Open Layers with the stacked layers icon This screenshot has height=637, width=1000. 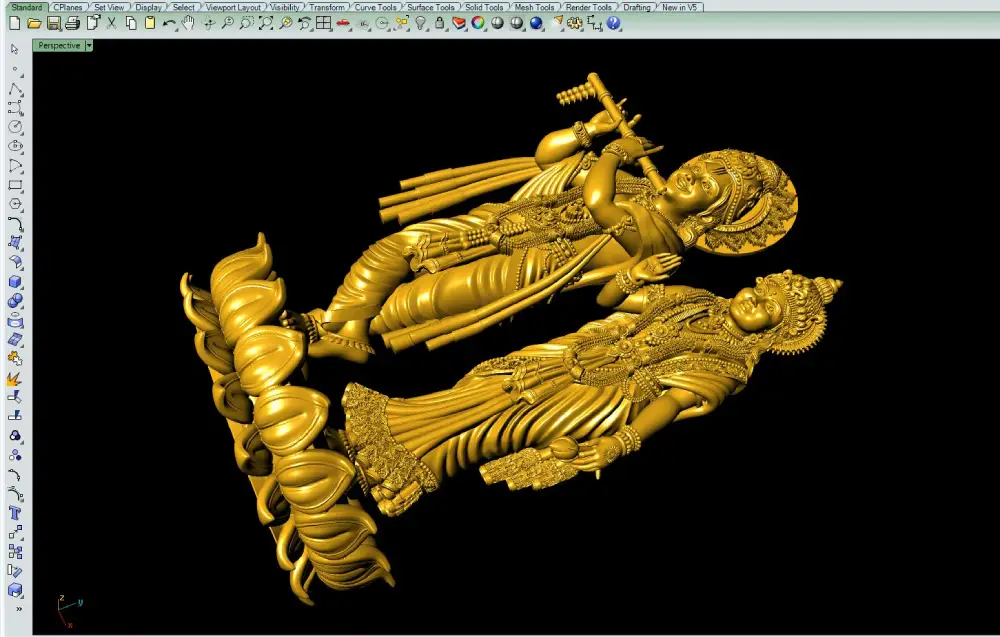click(459, 24)
